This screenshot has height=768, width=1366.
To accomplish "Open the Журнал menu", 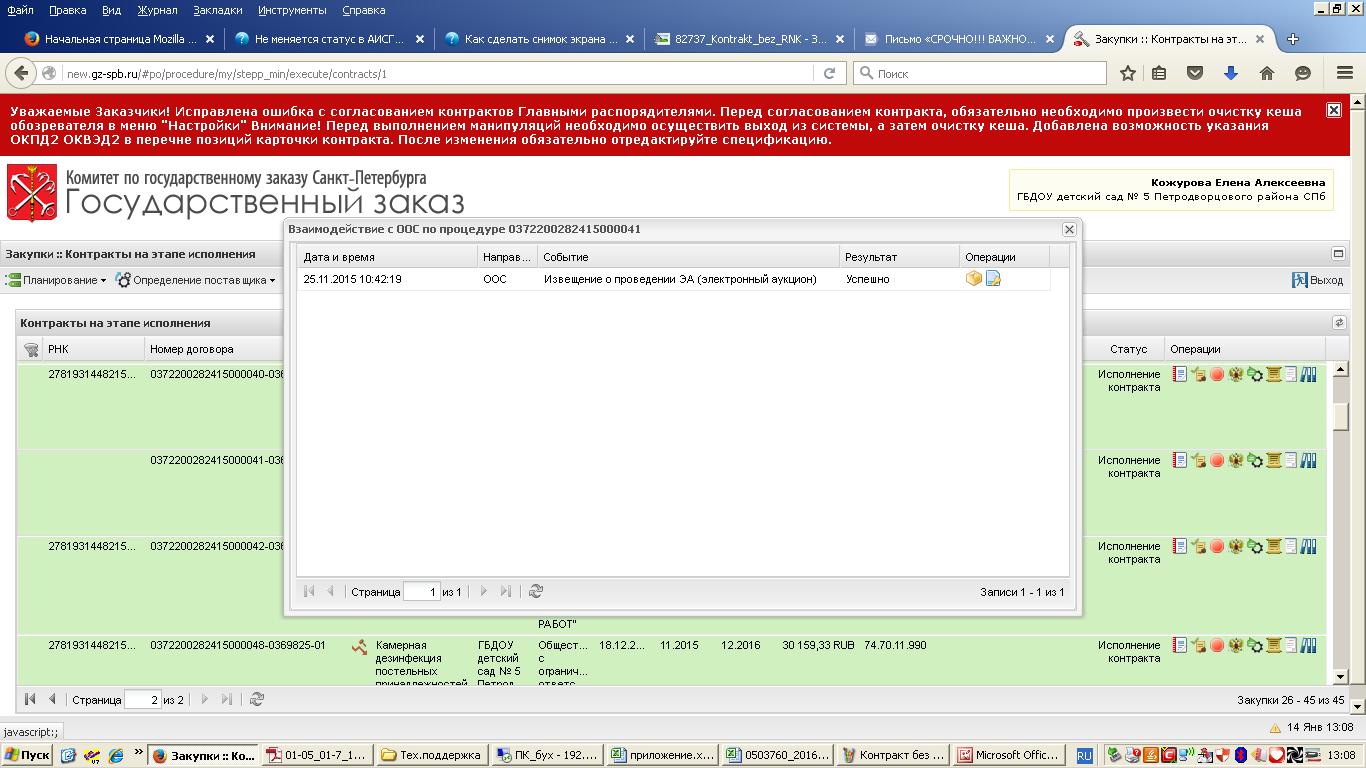I will 156,10.
